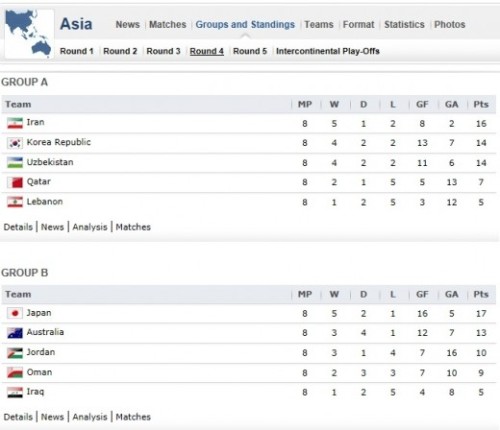Click the Asia map thumbnail
The height and width of the screenshot is (430, 500).
(29, 34)
